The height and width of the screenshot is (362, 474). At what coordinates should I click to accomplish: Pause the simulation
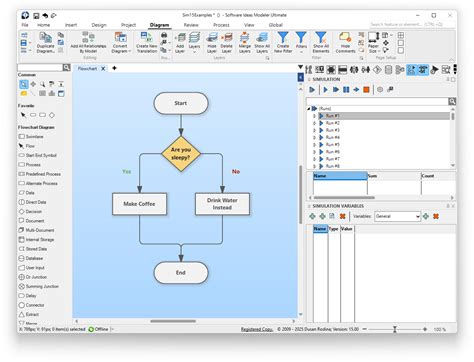[x=346, y=89]
